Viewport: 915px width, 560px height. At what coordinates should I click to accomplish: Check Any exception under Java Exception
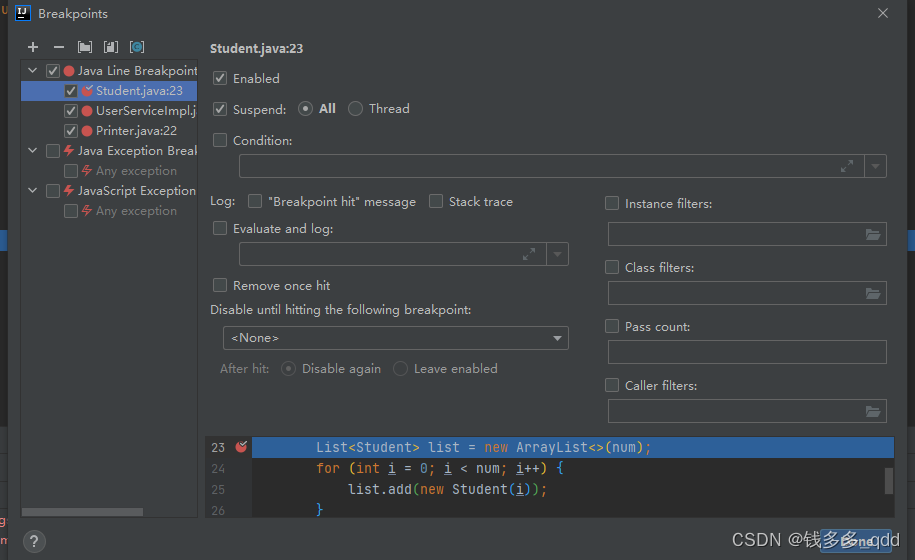pos(71,171)
